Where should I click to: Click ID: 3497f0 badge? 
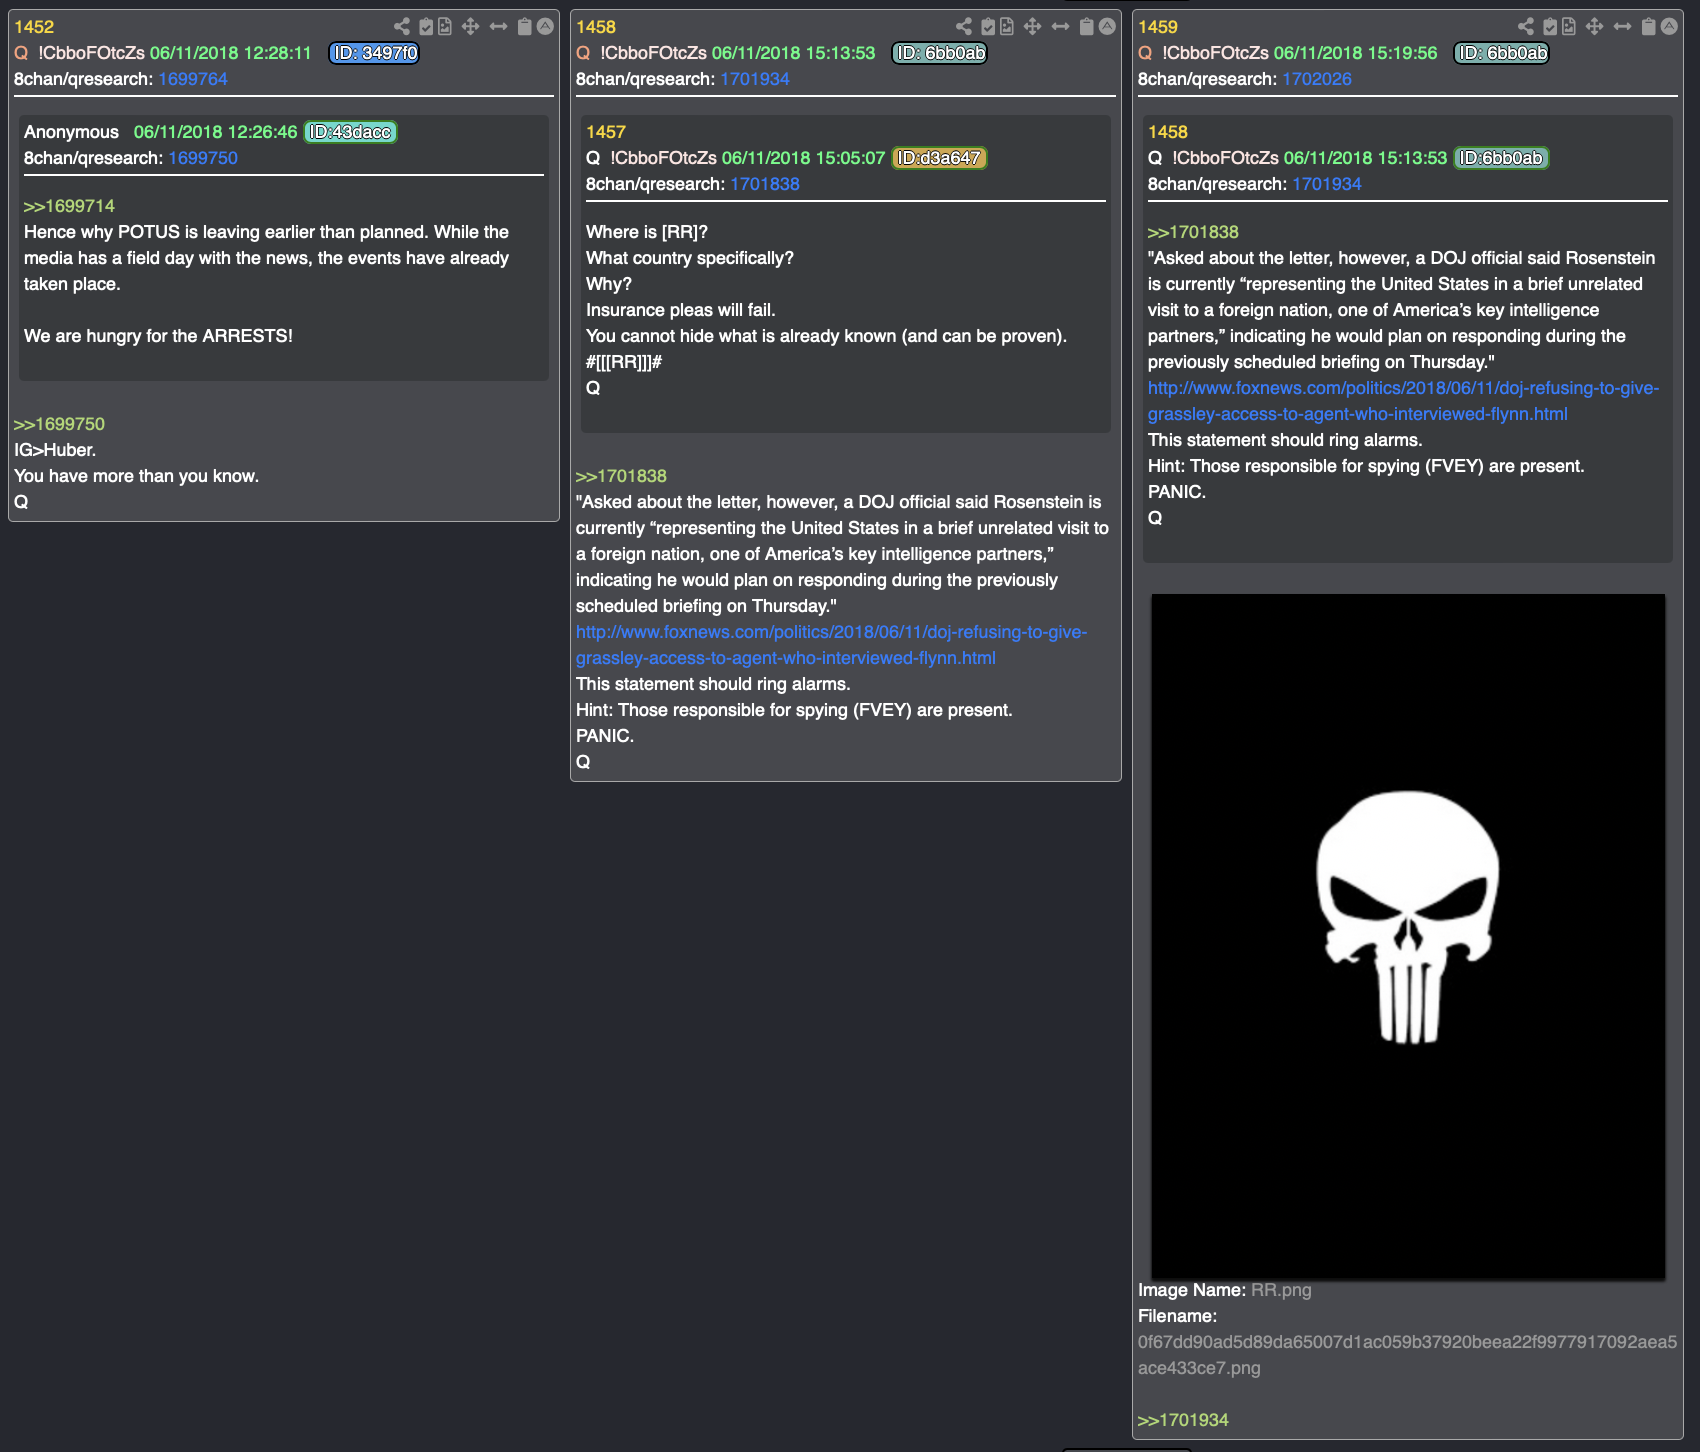(374, 53)
